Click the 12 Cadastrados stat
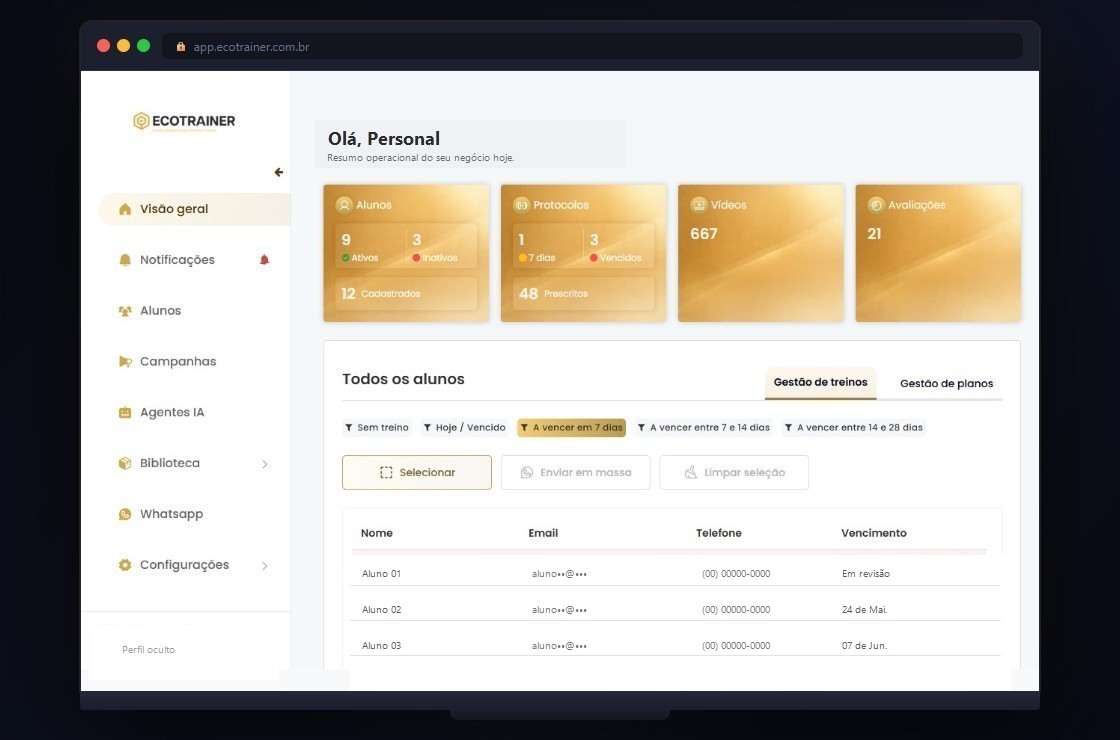Screen dimensions: 1120x740 [406, 294]
